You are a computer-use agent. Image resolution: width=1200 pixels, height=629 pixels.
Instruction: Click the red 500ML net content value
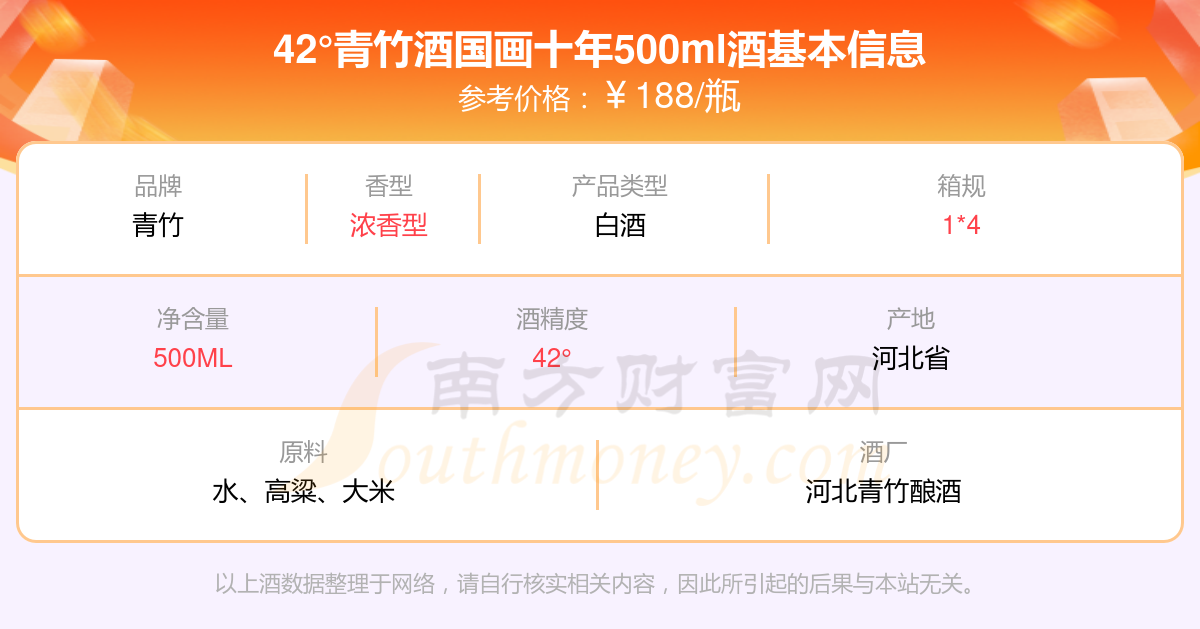[x=193, y=358]
